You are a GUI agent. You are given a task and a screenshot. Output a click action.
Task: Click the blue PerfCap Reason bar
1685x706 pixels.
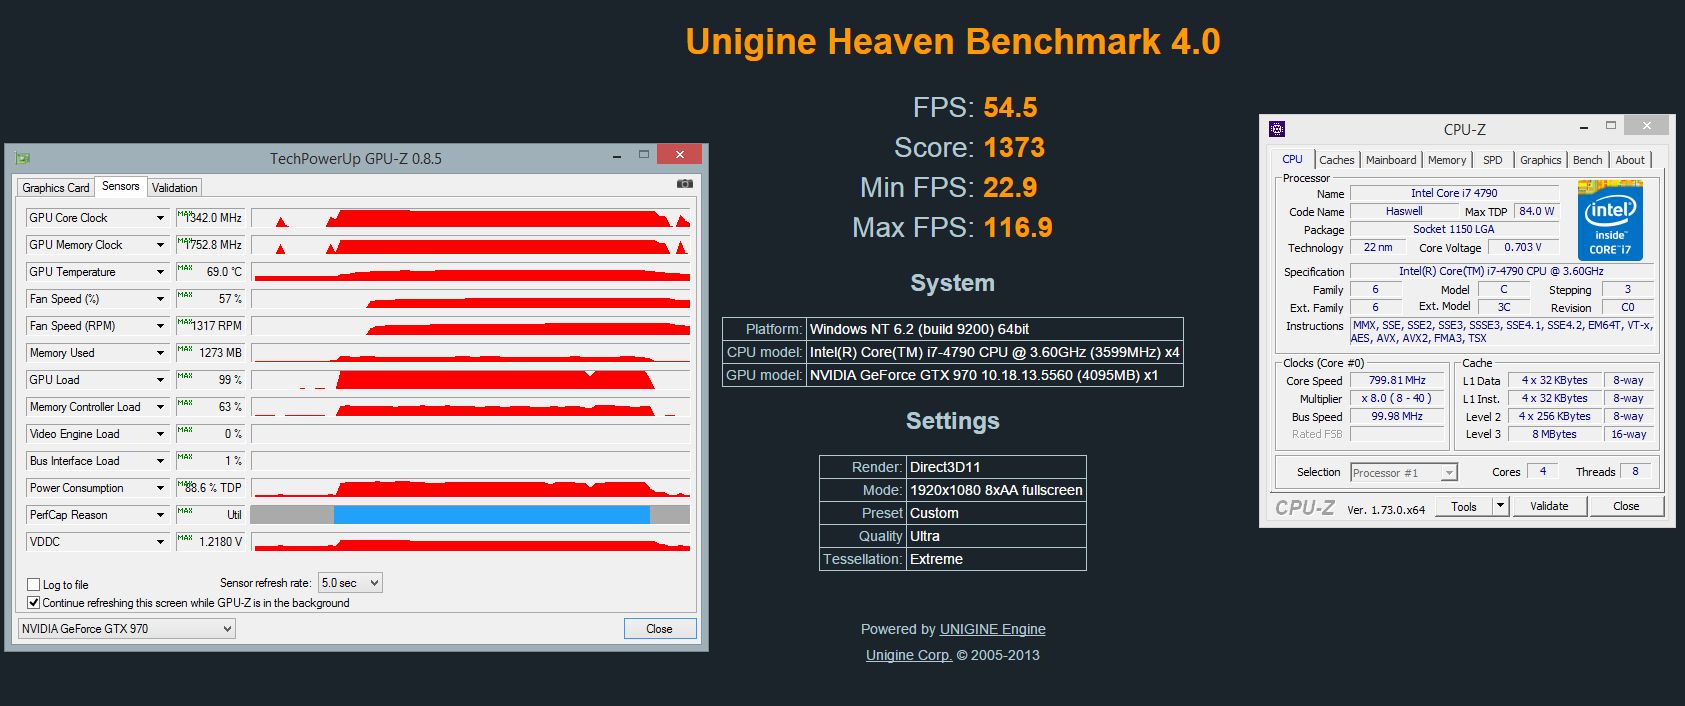[x=492, y=515]
